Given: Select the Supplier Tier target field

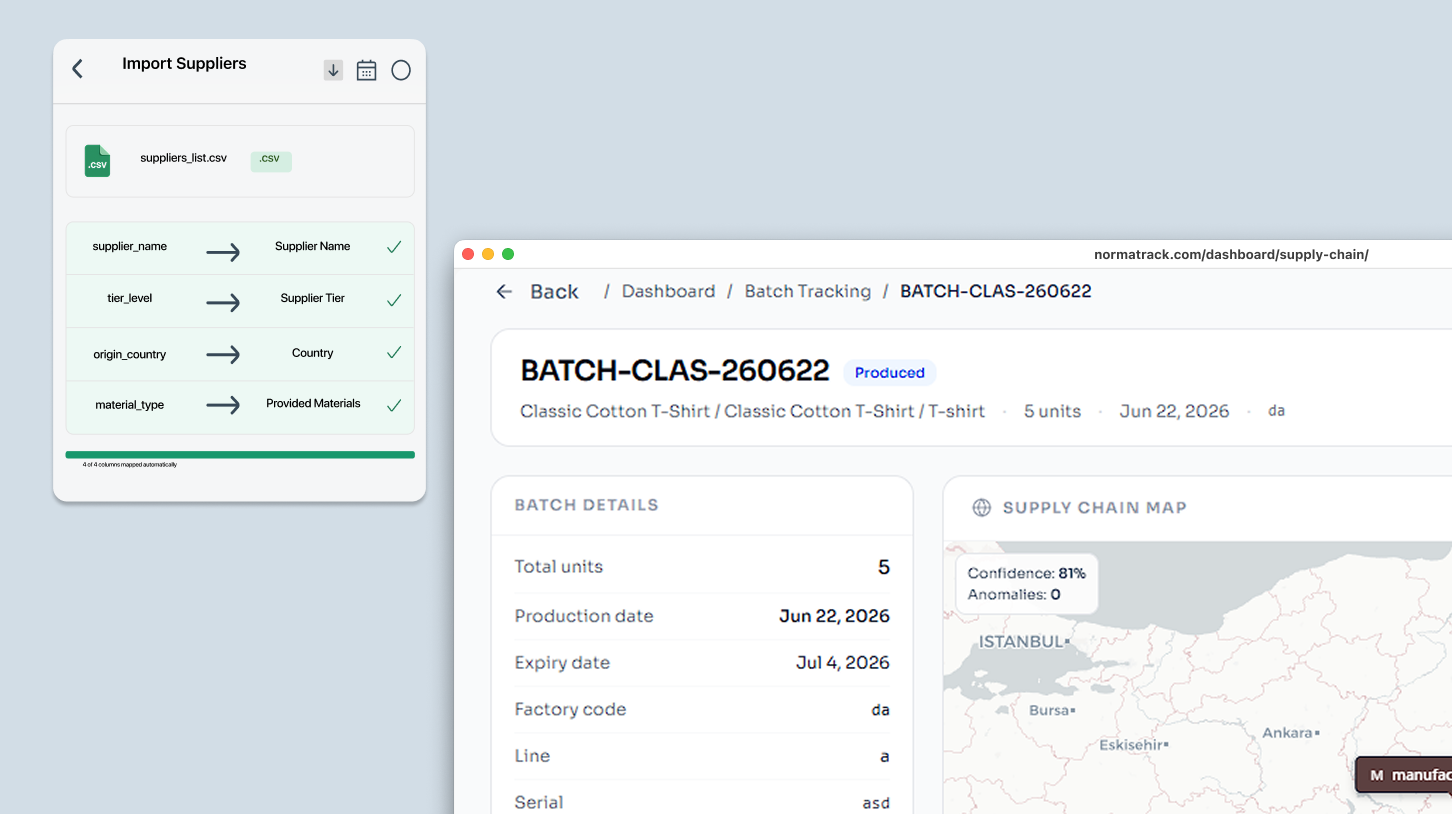Looking at the screenshot, I should click(313, 298).
